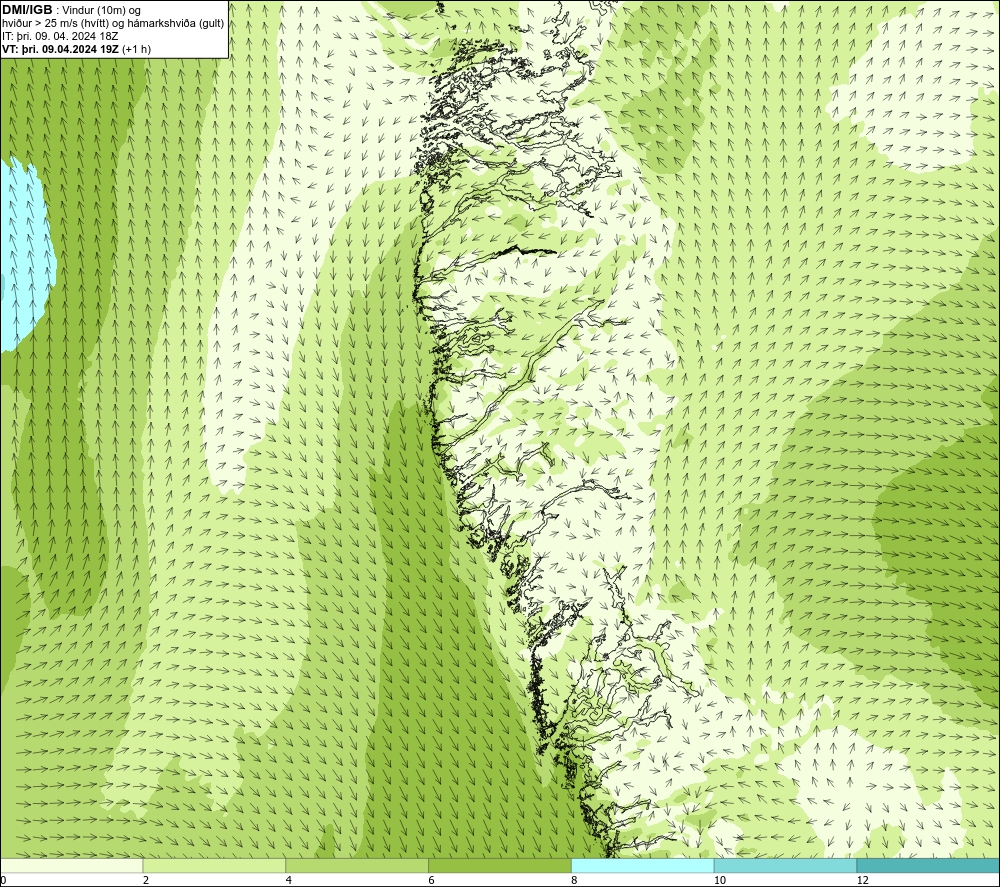Click the 6–8 m/s dark green legend swatch

point(500,865)
